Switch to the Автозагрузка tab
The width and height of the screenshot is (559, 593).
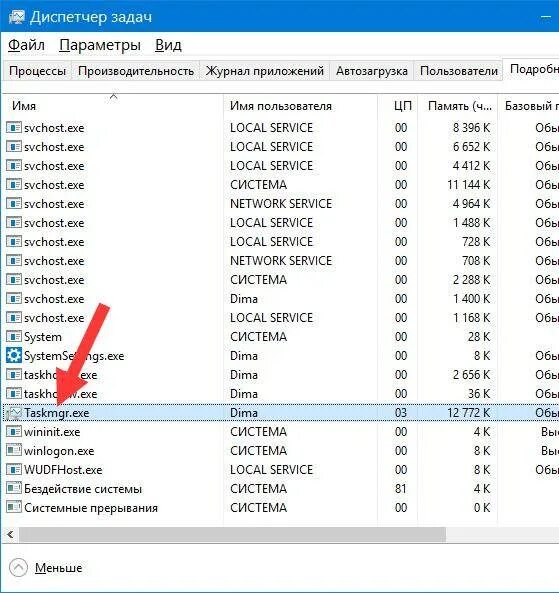[372, 71]
